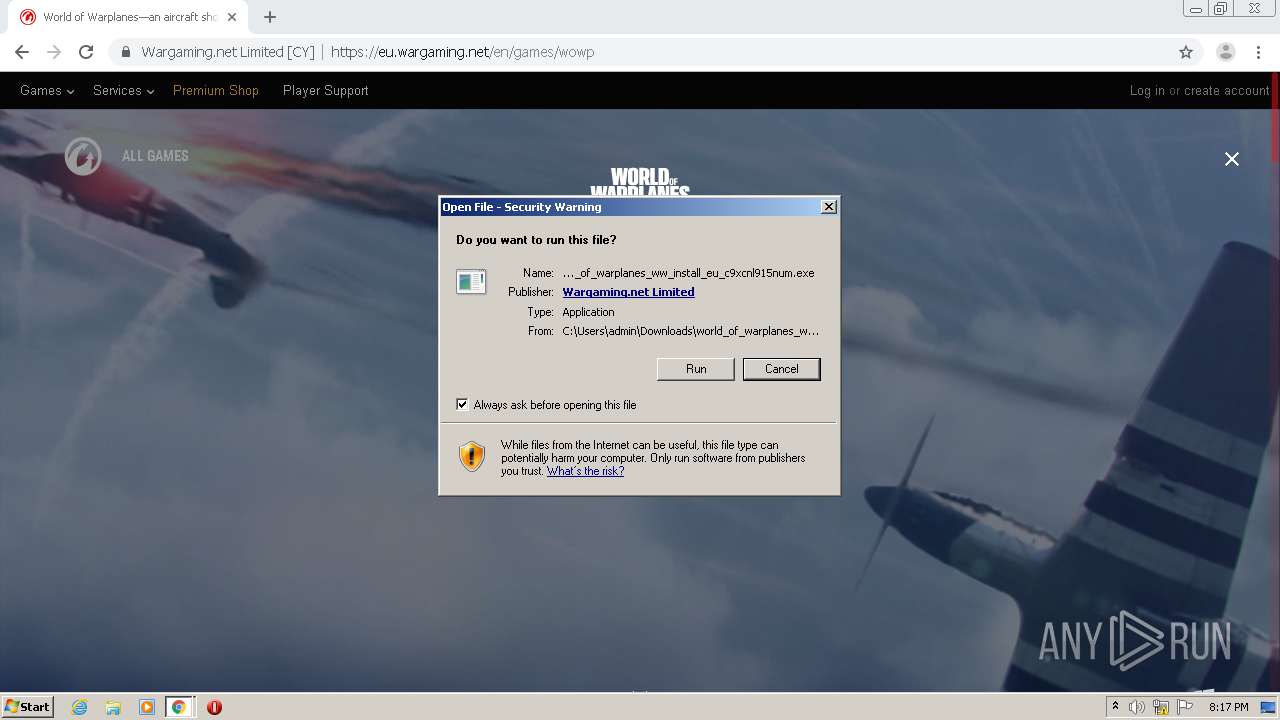
Task: Open the Player Support menu item
Action: click(x=326, y=90)
